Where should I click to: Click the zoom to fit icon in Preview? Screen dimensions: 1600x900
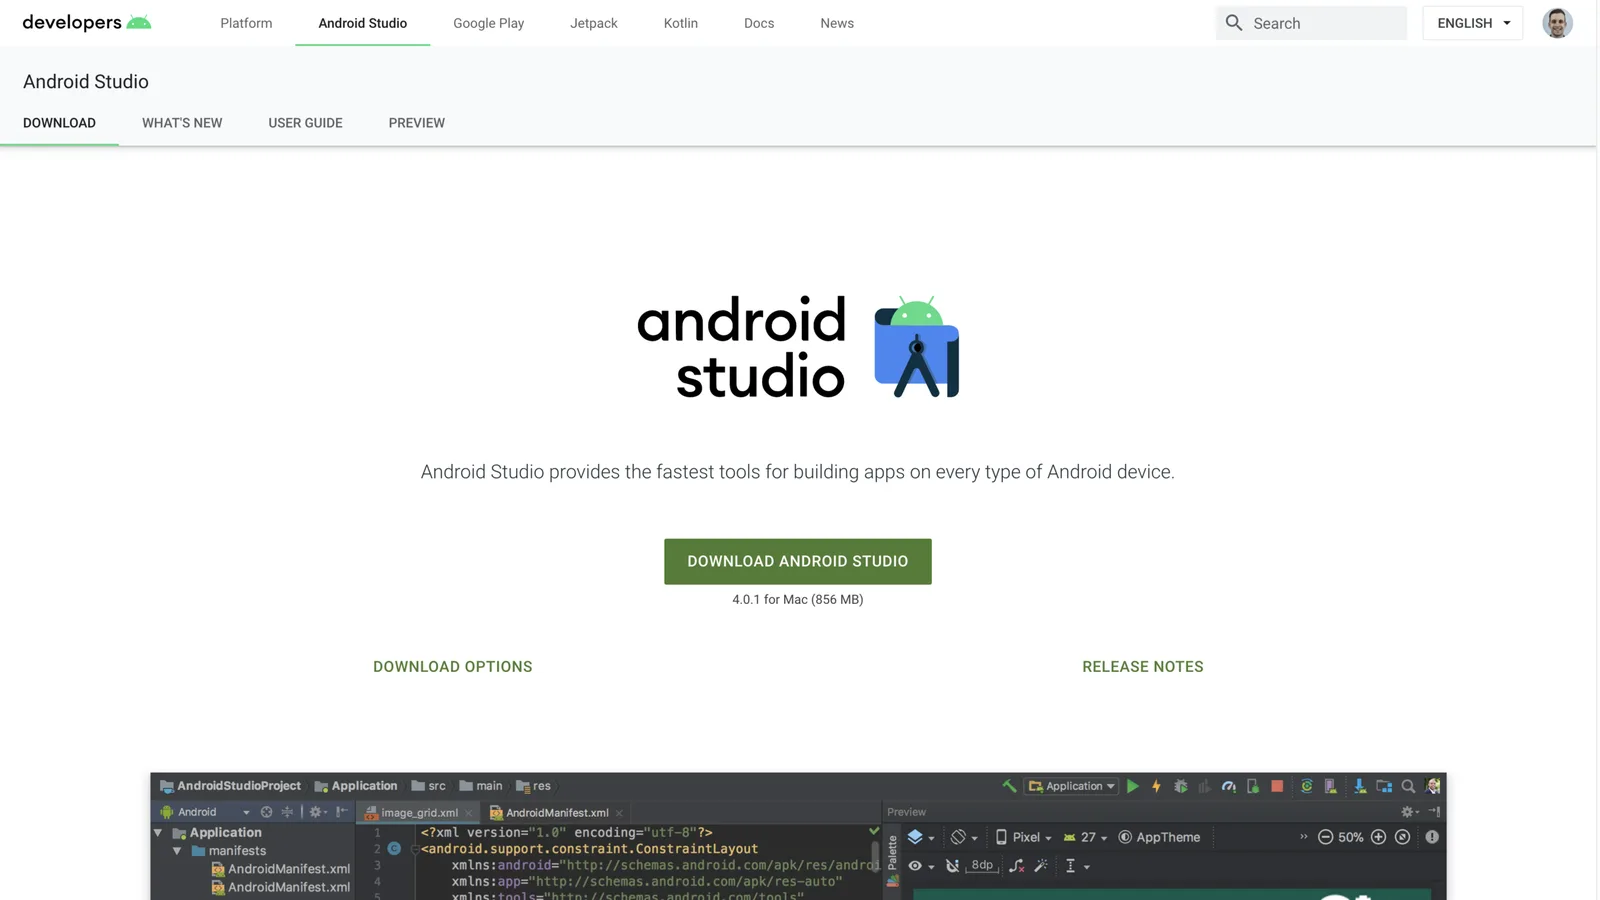(1403, 837)
